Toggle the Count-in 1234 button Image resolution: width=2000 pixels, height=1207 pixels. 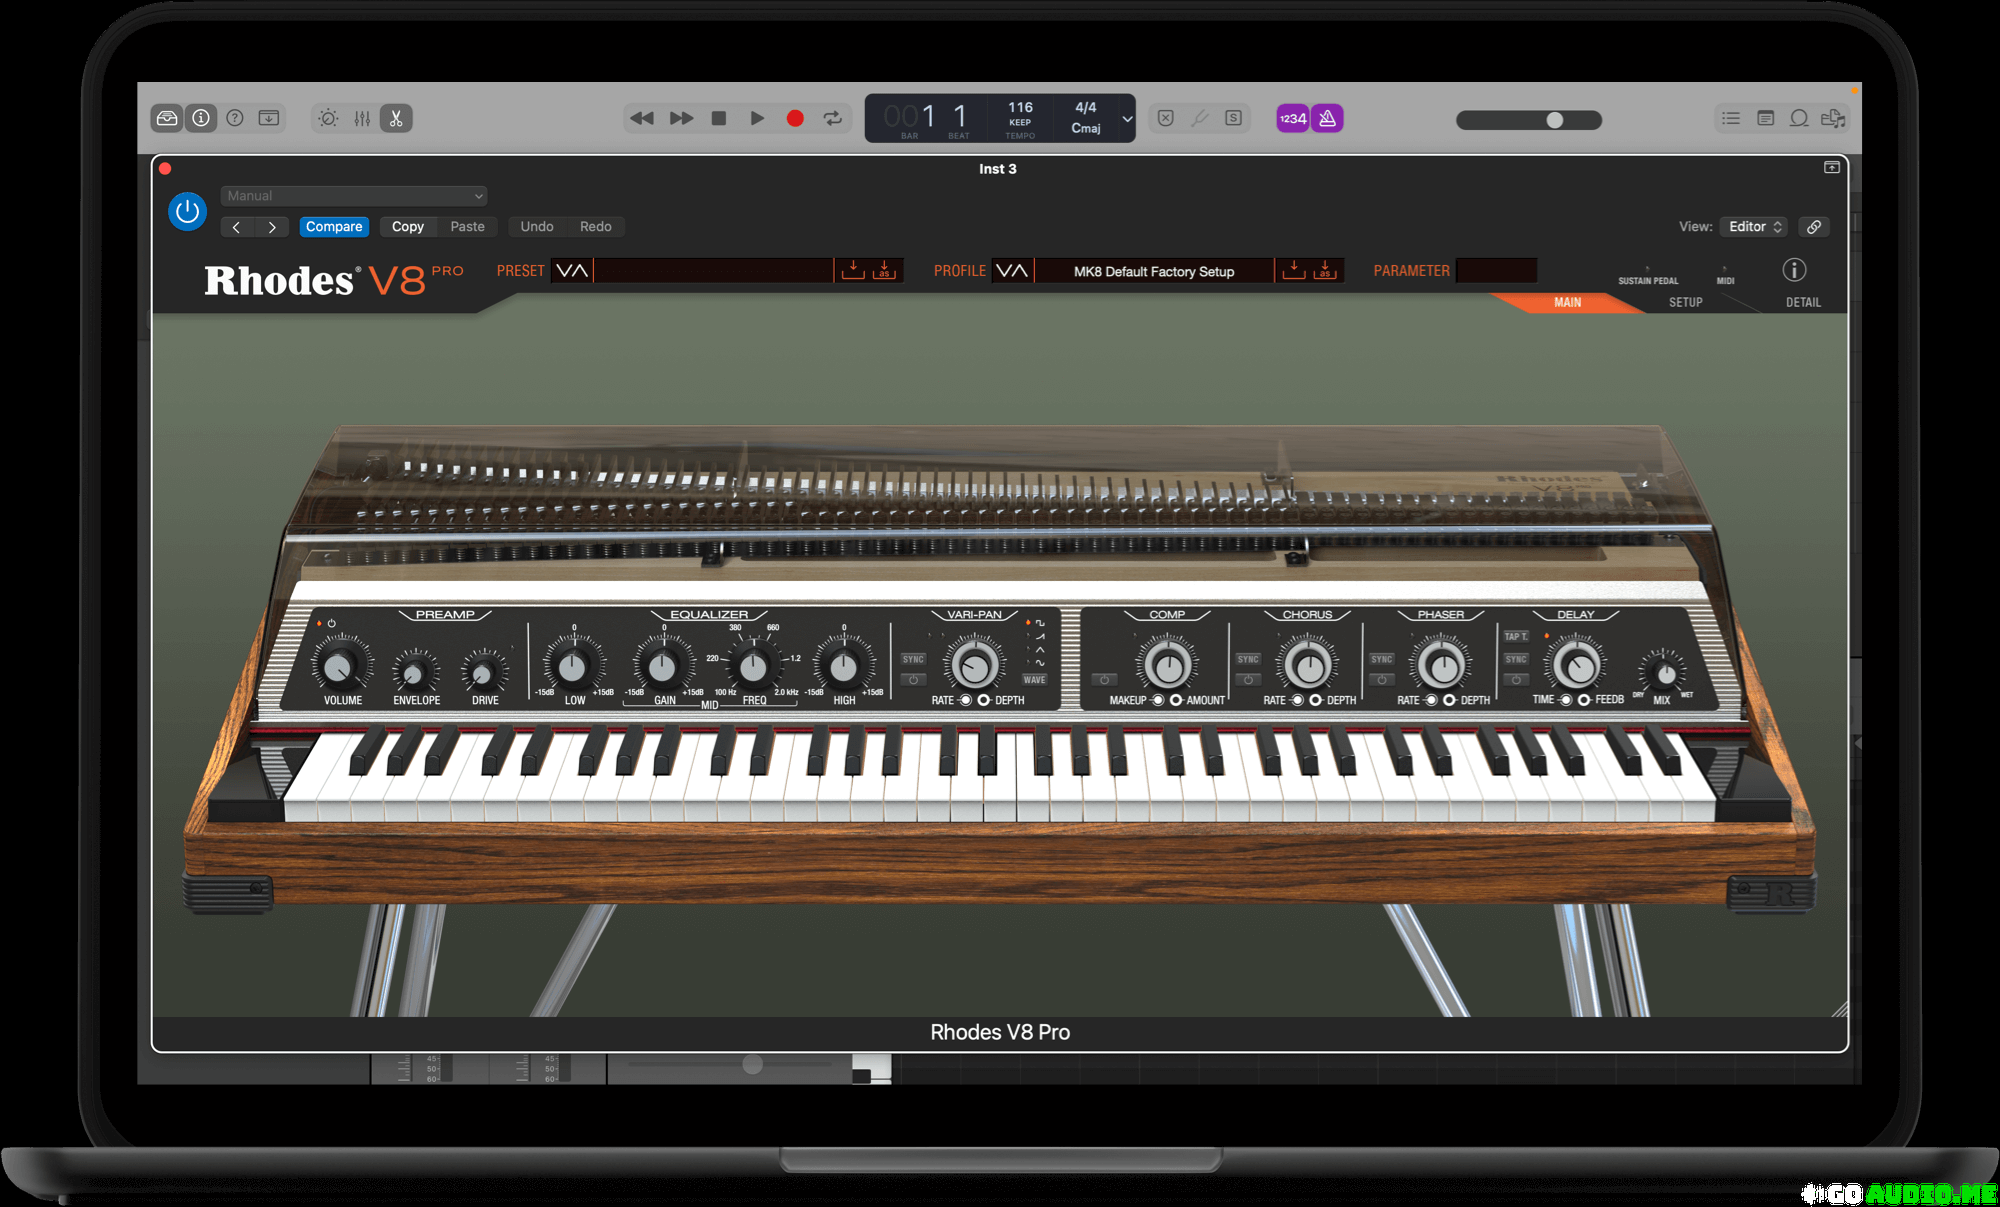(x=1293, y=118)
